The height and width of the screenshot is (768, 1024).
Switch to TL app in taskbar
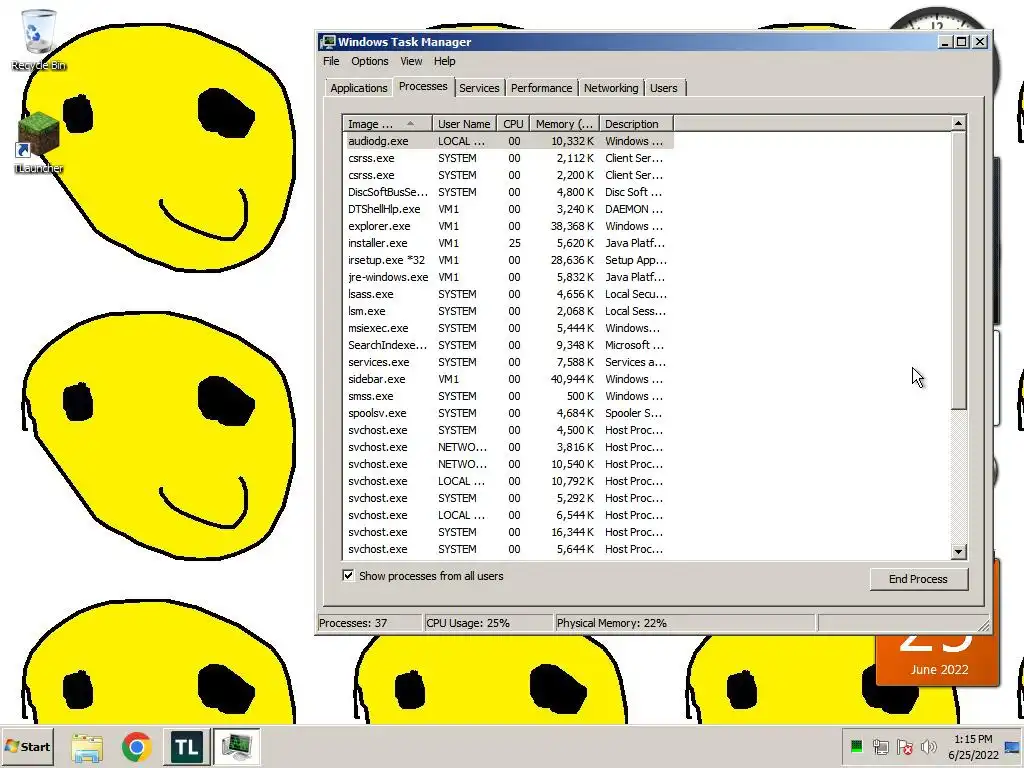186,747
